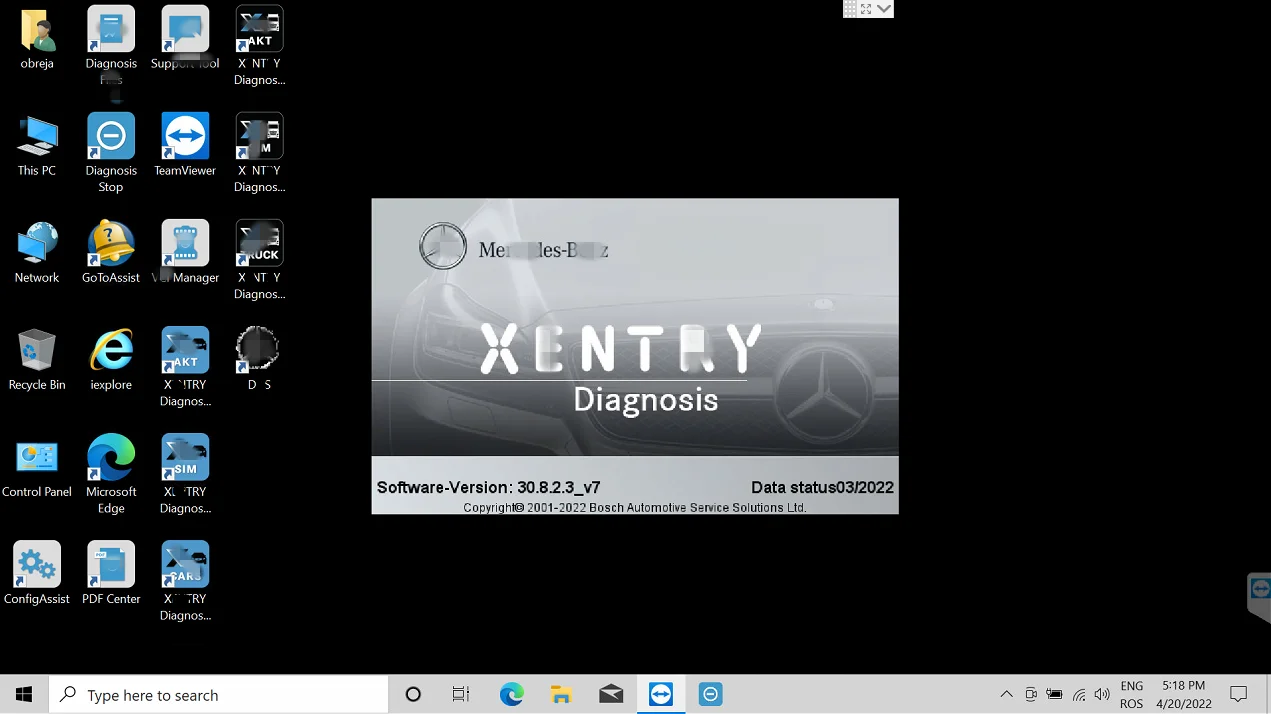The image size is (1271, 714).
Task: Click the Meet Now tray icon
Action: 1031,694
